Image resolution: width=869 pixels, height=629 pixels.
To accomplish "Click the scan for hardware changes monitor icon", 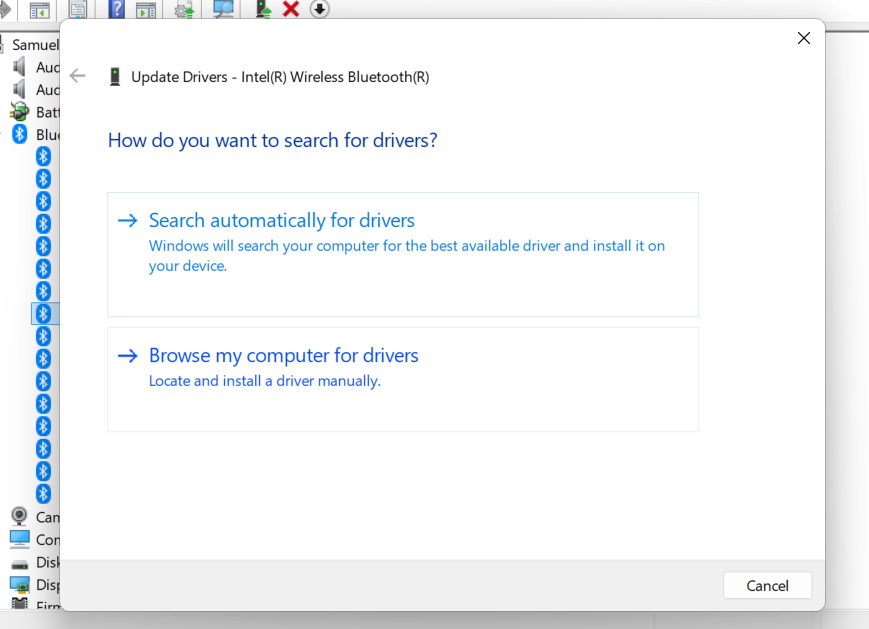I will (x=223, y=9).
